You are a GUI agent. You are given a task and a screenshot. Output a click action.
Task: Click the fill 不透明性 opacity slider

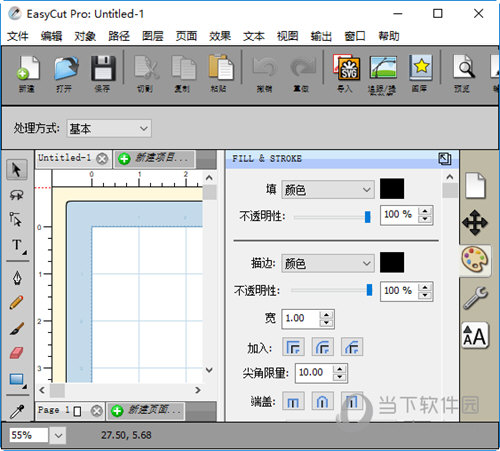pyautogui.click(x=332, y=217)
